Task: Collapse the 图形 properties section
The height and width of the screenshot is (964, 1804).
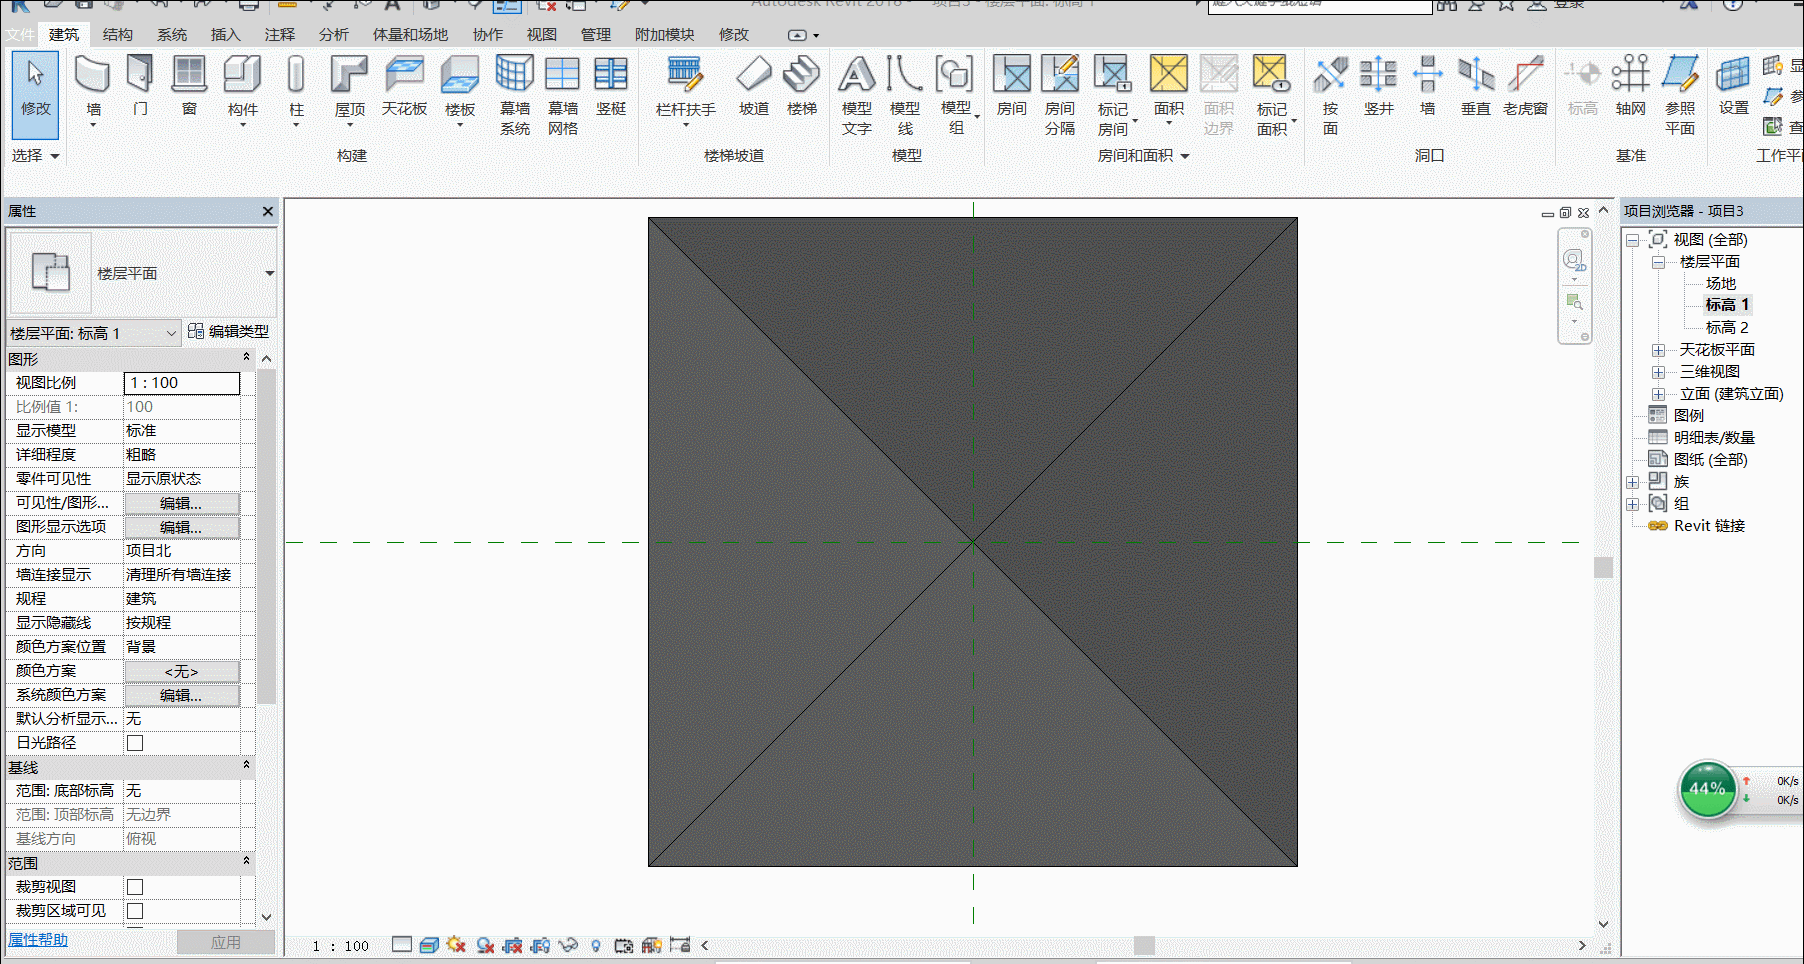Action: click(246, 358)
